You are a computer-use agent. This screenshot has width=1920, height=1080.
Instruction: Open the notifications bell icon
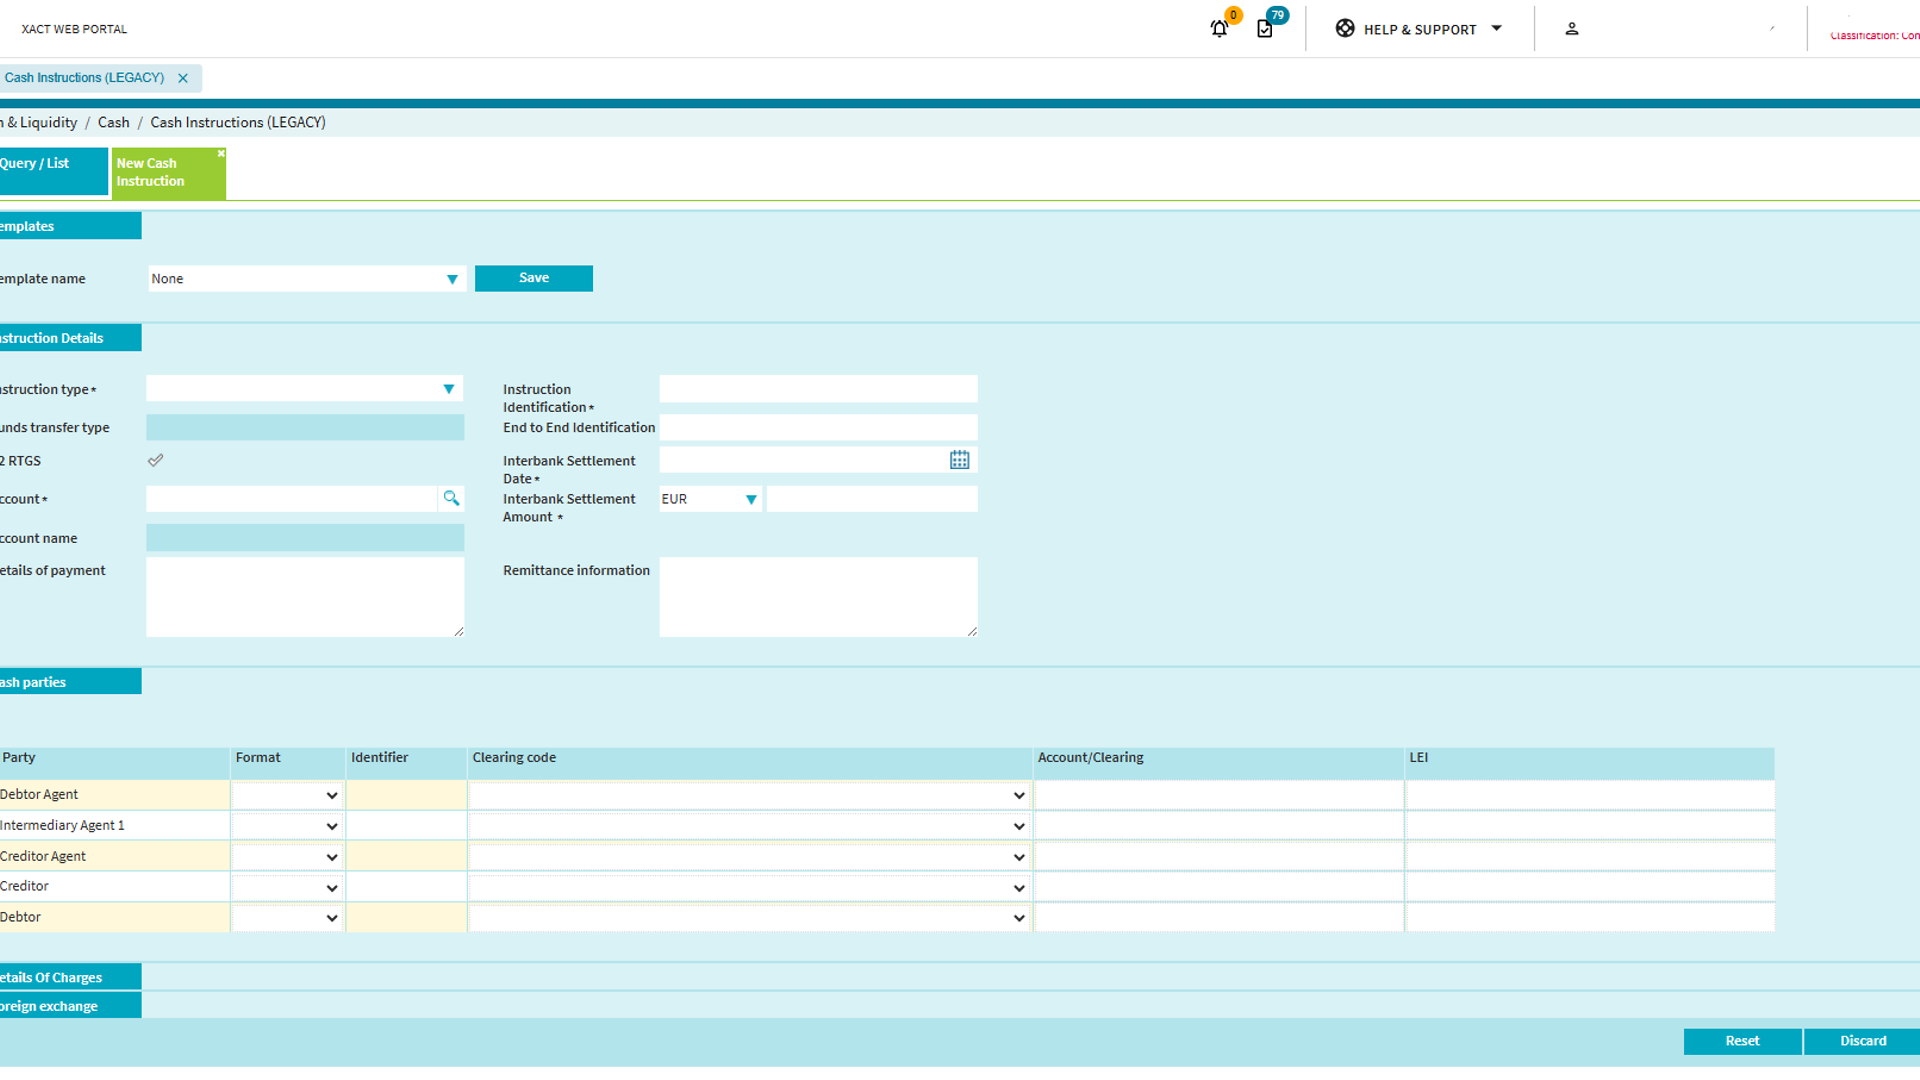coord(1218,29)
